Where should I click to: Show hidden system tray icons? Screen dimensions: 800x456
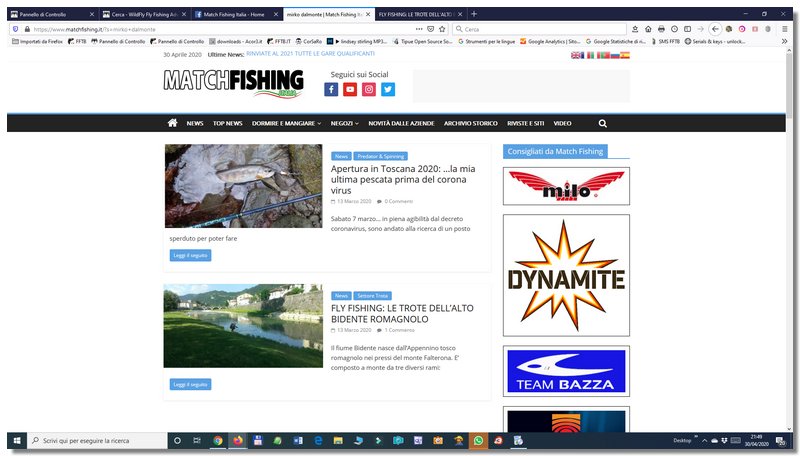tap(705, 440)
